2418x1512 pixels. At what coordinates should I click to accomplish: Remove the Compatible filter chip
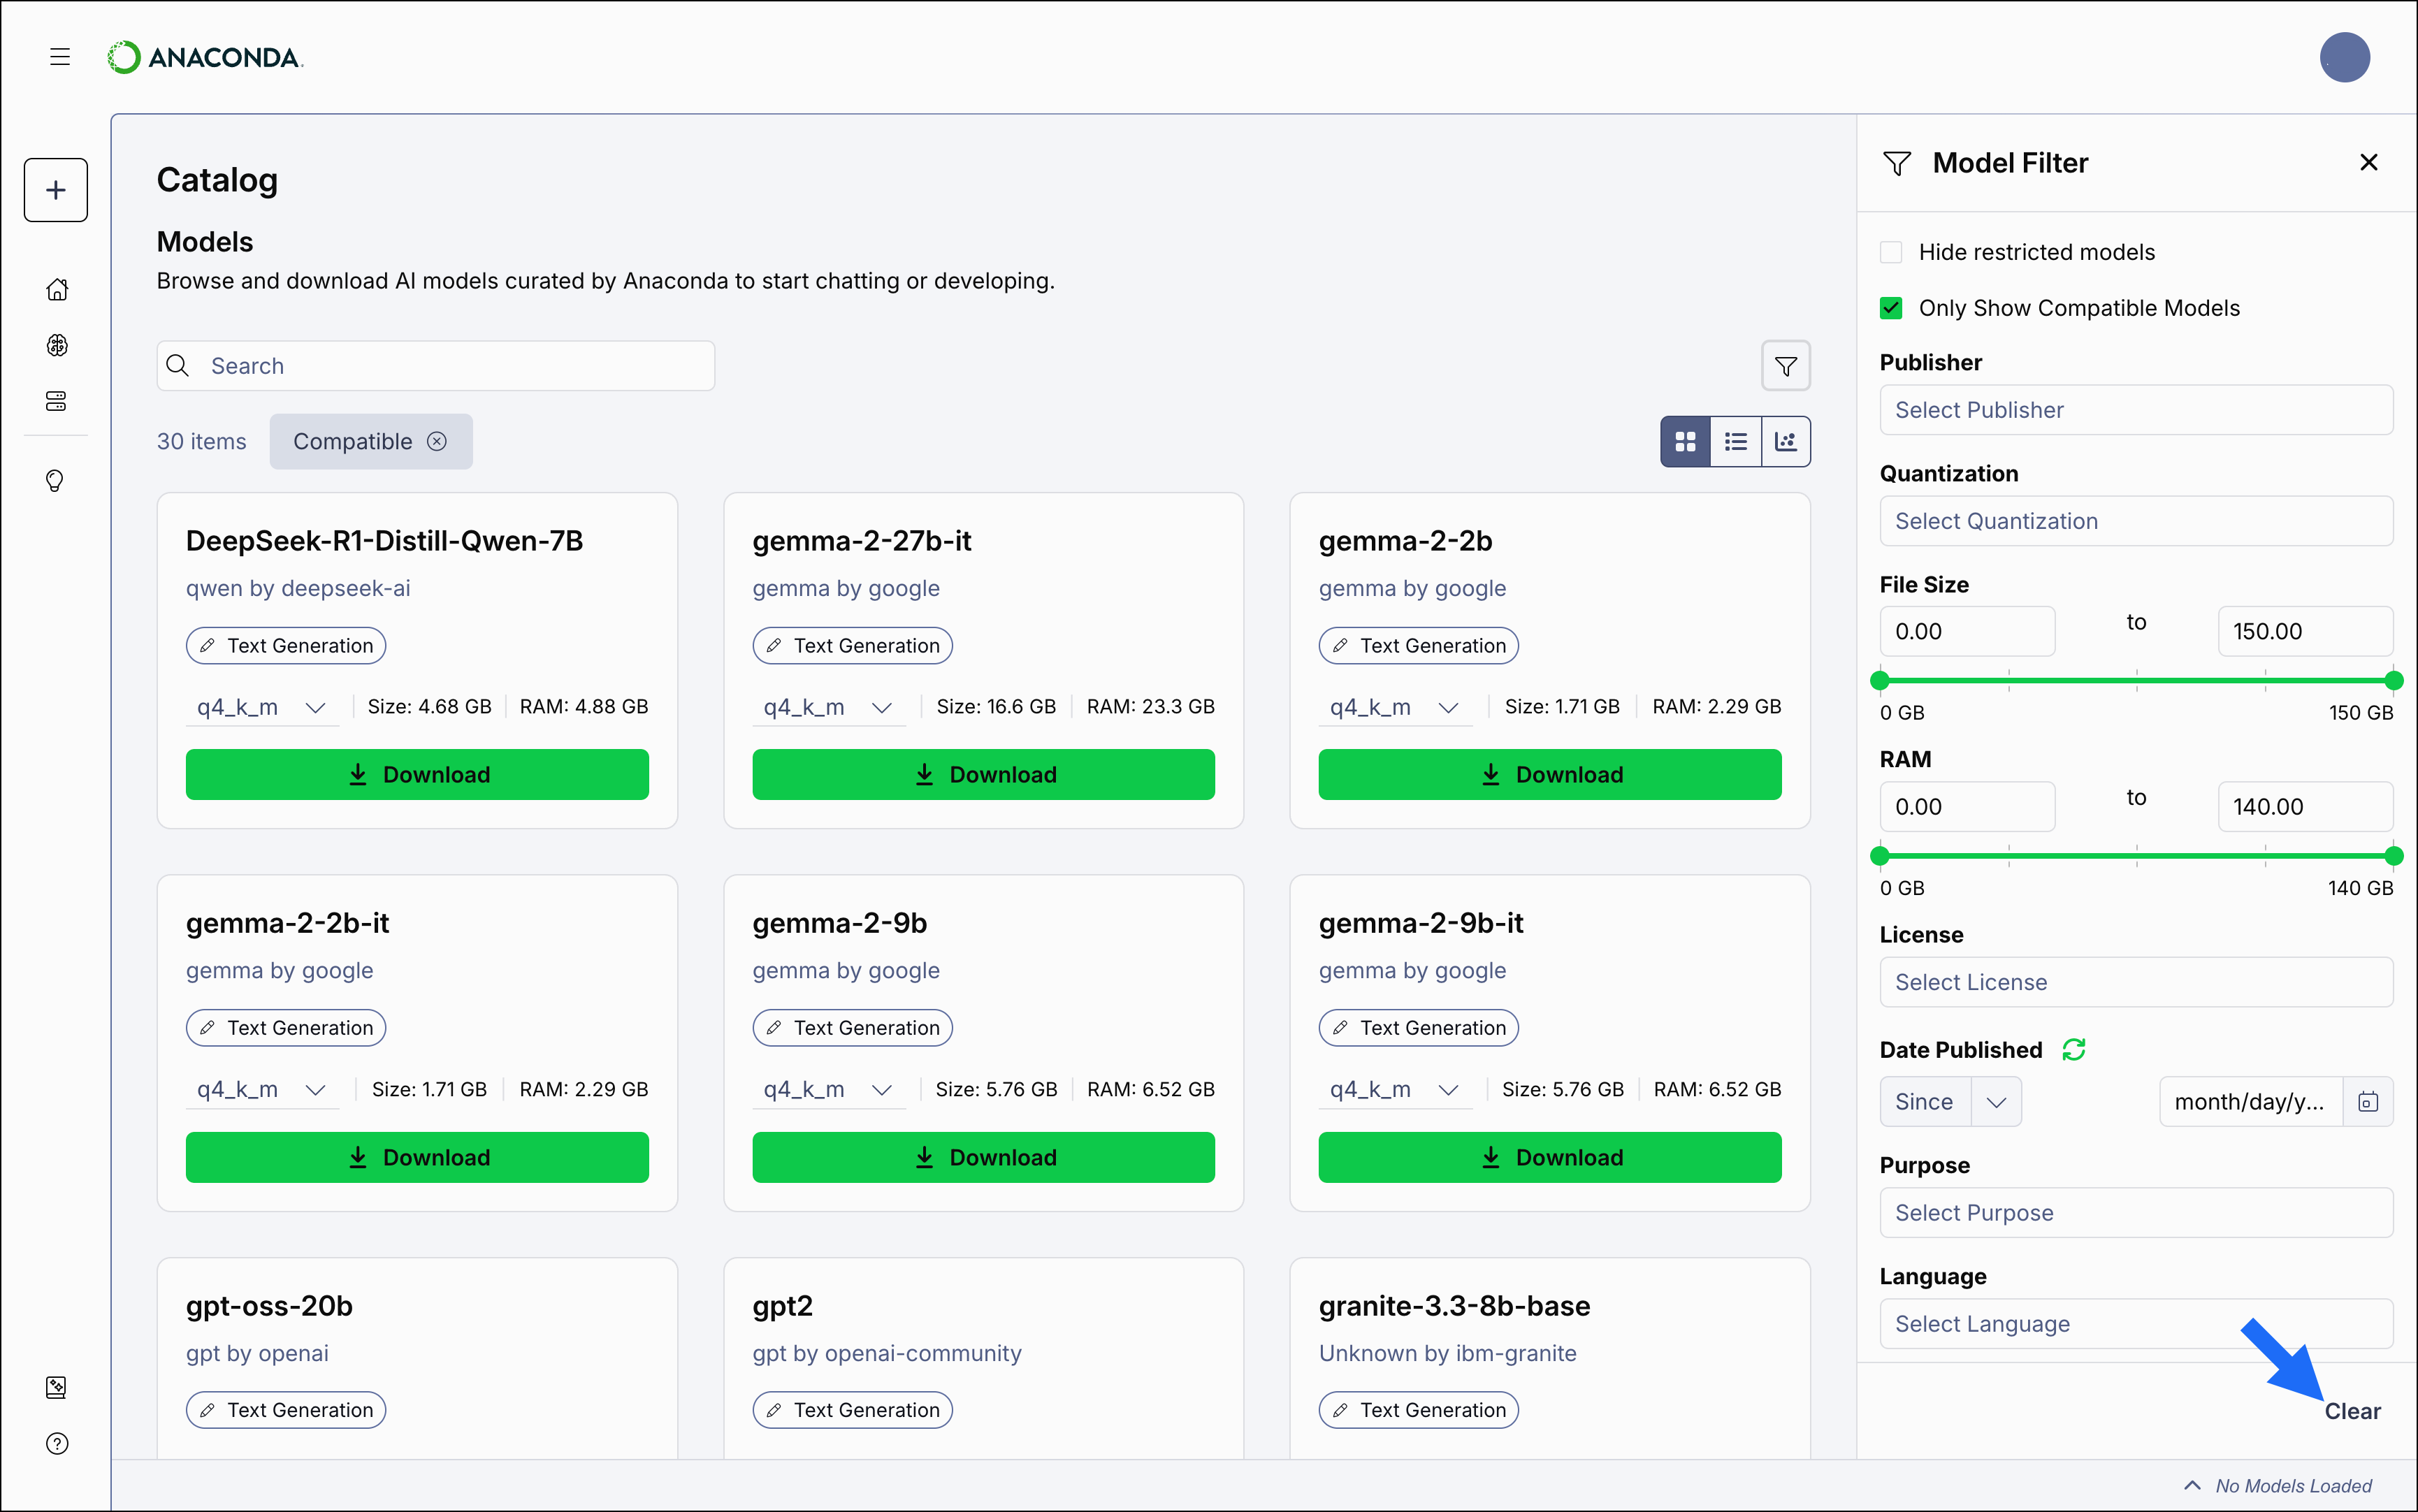[x=437, y=441]
